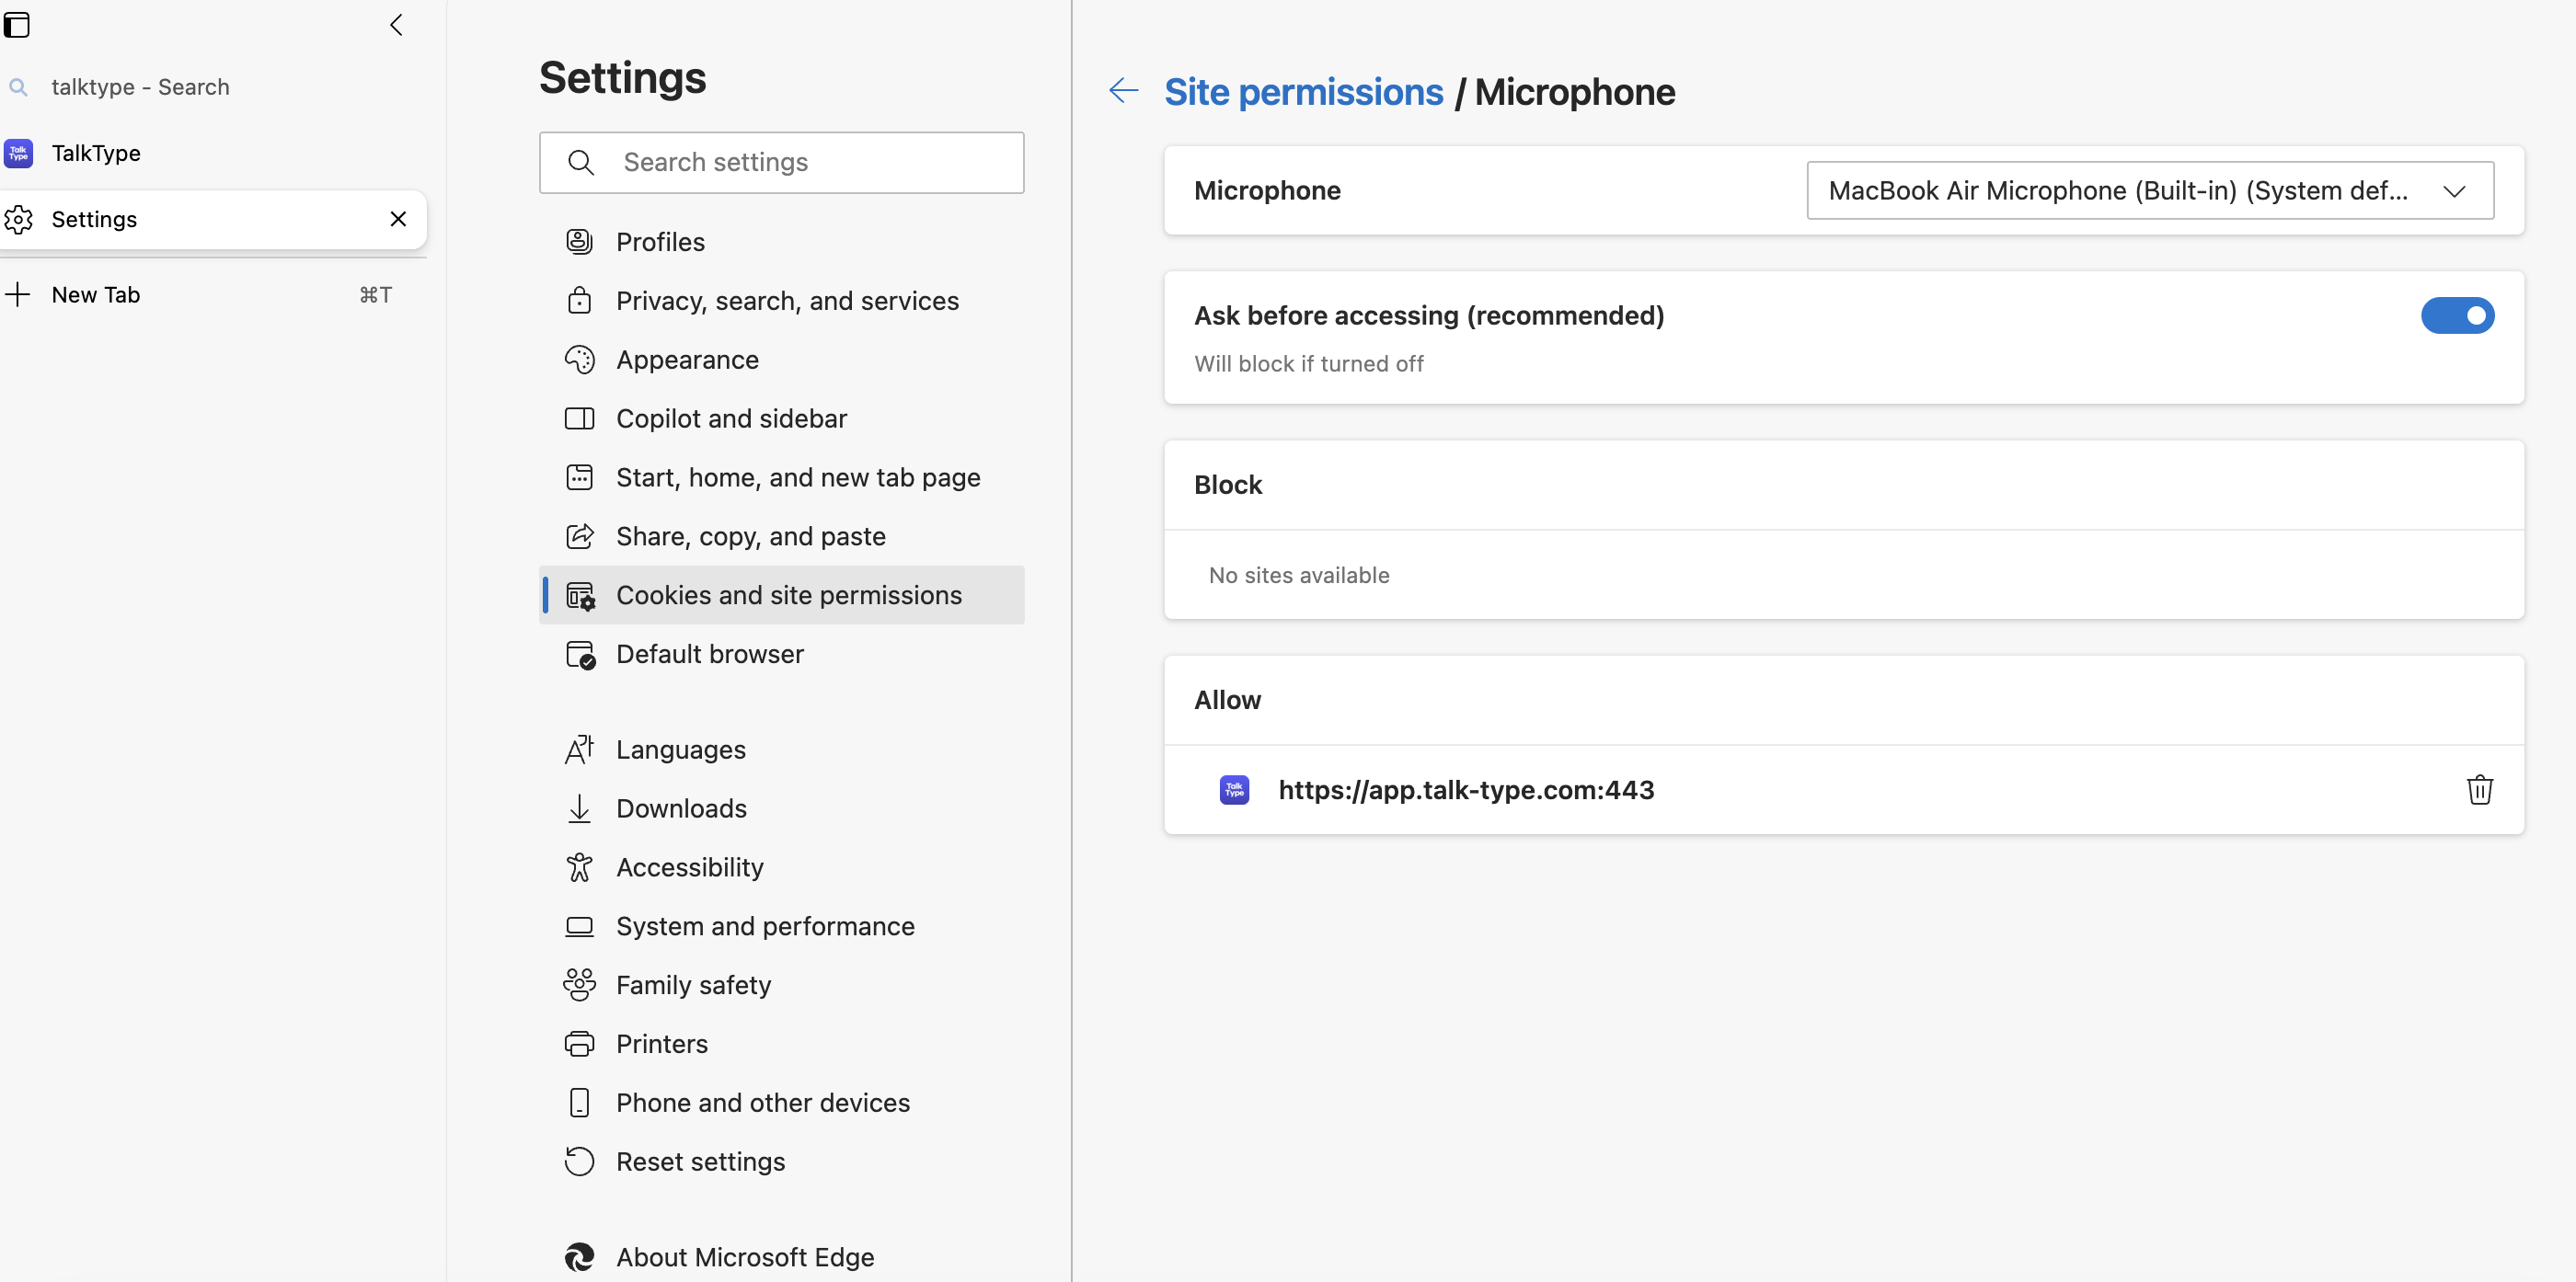Image resolution: width=2576 pixels, height=1282 pixels.
Task: Click the Block section heading
Action: (x=1228, y=484)
